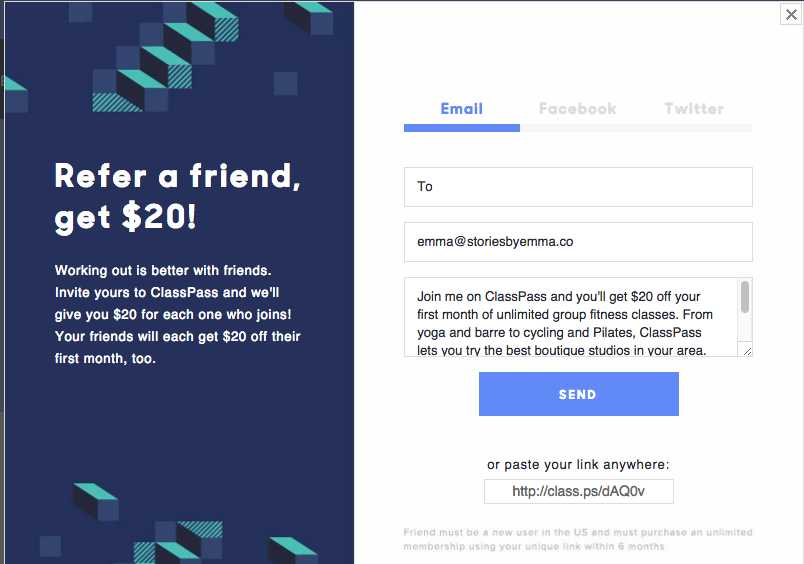The image size is (804, 564).
Task: Switch to the Facebook tab
Action: (577, 109)
